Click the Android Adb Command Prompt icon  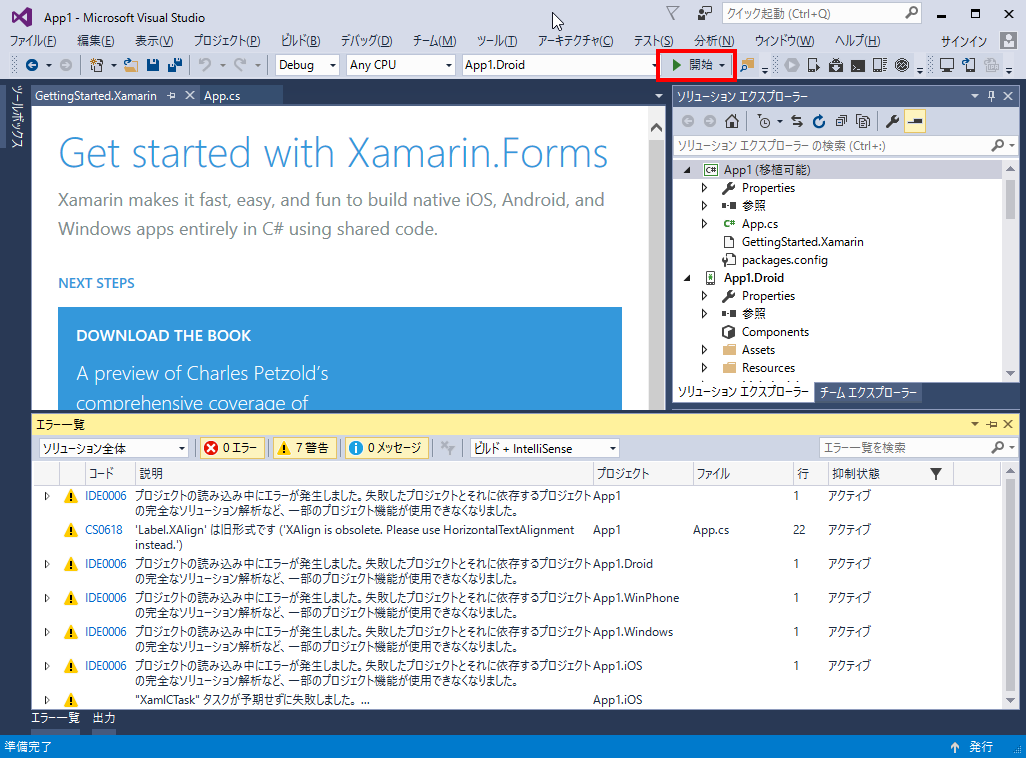pos(858,65)
